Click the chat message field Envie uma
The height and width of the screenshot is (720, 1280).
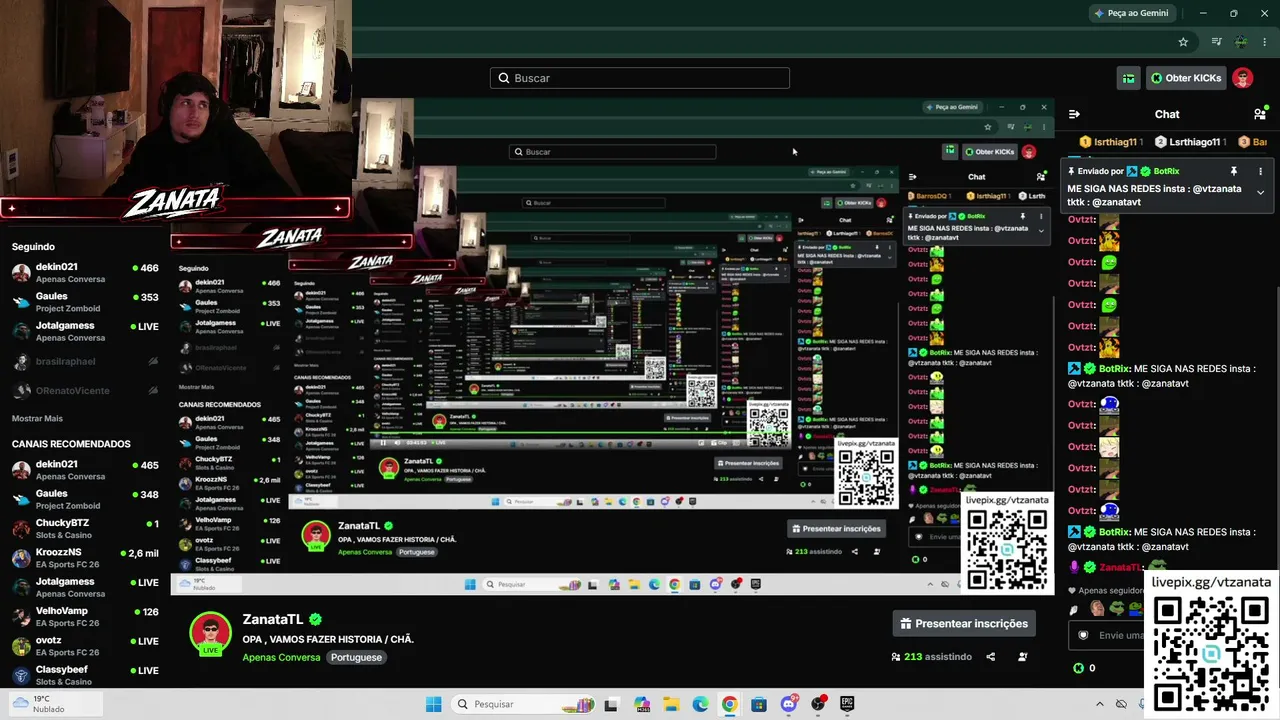click(1106, 635)
